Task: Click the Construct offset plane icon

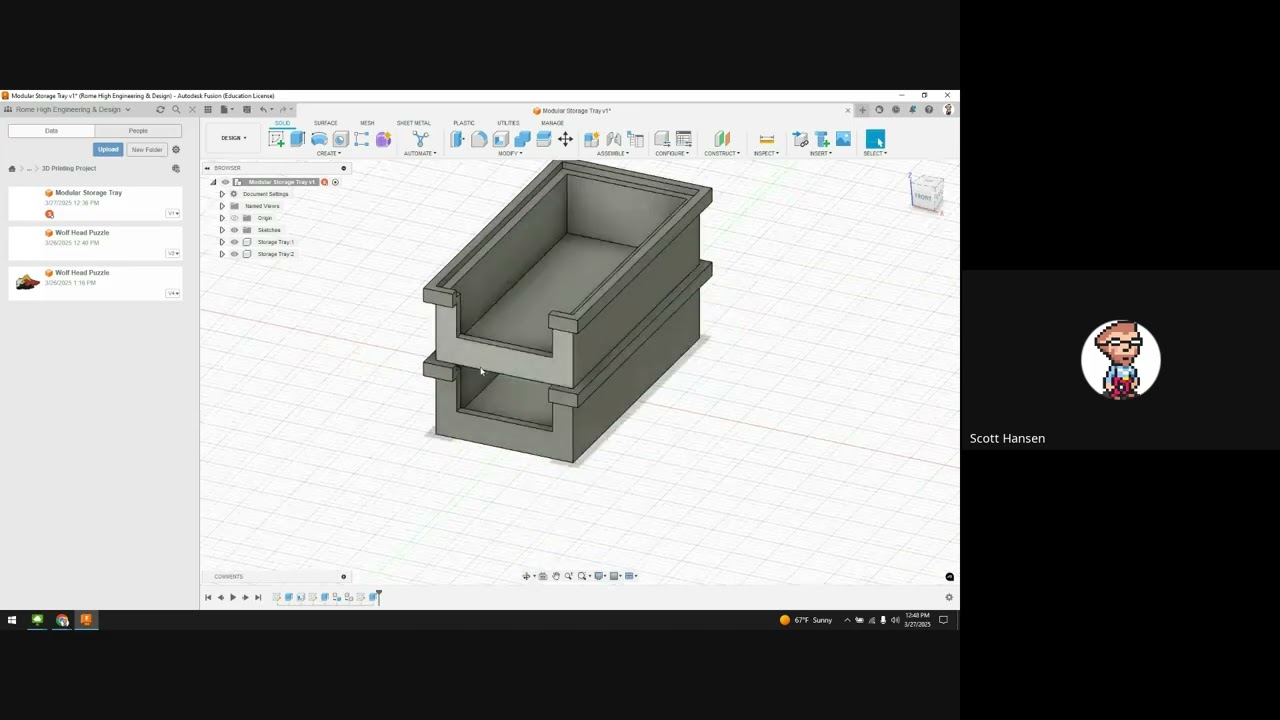Action: [x=722, y=139]
